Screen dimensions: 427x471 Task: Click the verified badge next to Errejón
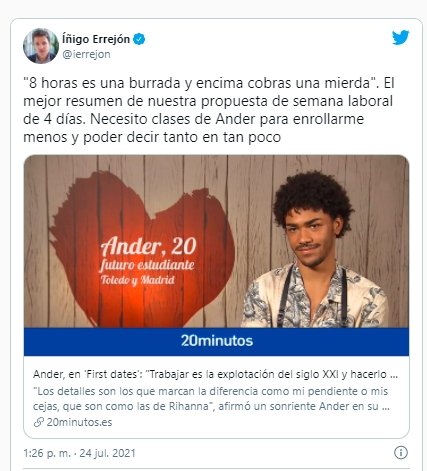[x=139, y=39]
